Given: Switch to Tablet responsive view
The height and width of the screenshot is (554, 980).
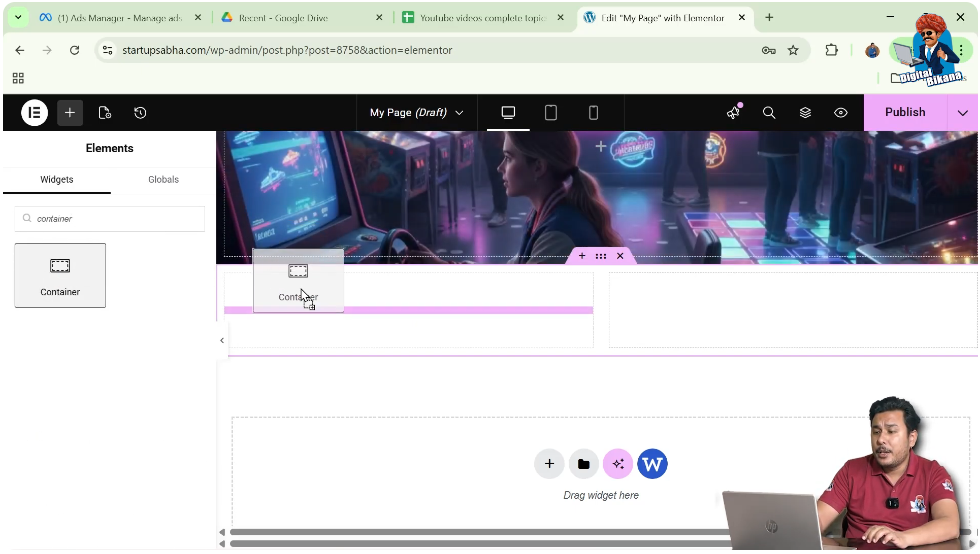Looking at the screenshot, I should [x=551, y=113].
